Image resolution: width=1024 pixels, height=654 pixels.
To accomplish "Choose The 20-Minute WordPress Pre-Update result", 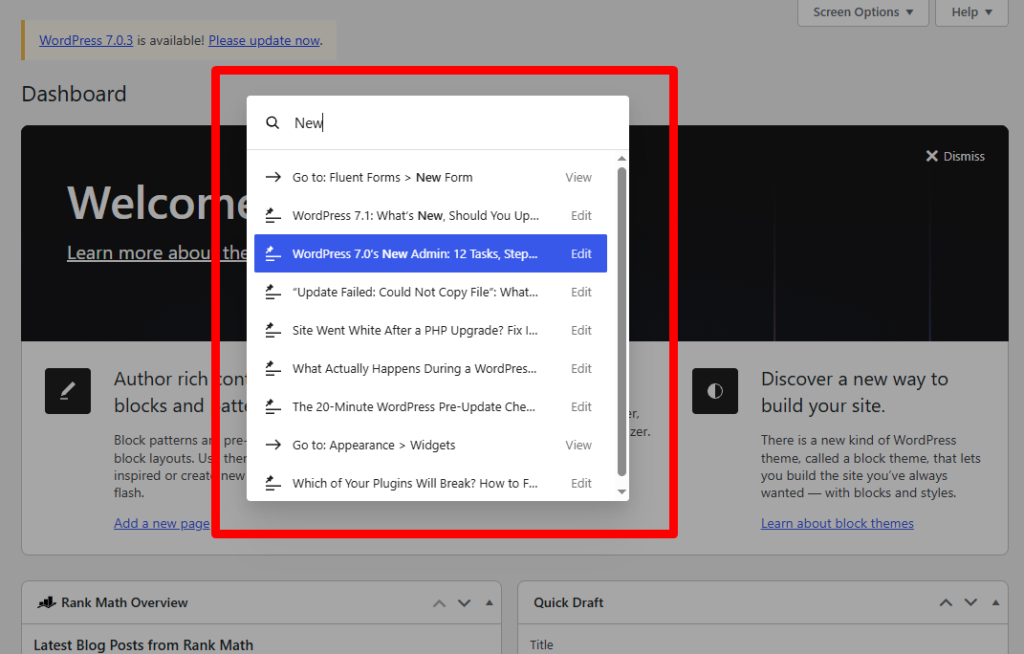I will click(x=430, y=407).
